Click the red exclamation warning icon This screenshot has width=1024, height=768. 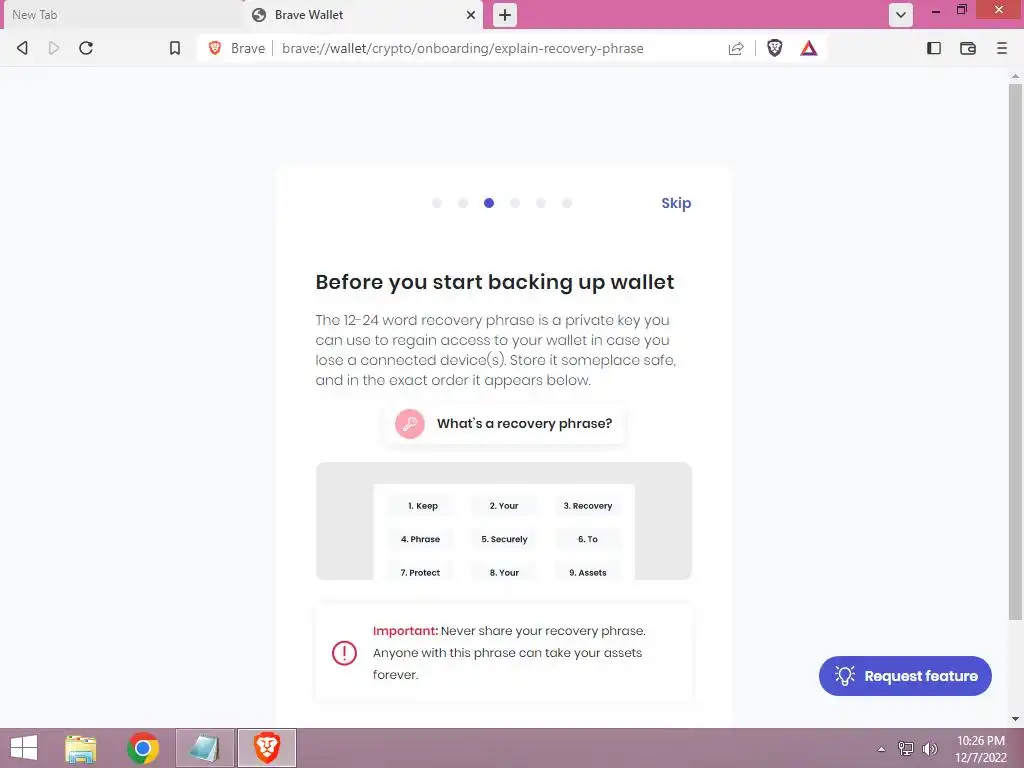(344, 653)
